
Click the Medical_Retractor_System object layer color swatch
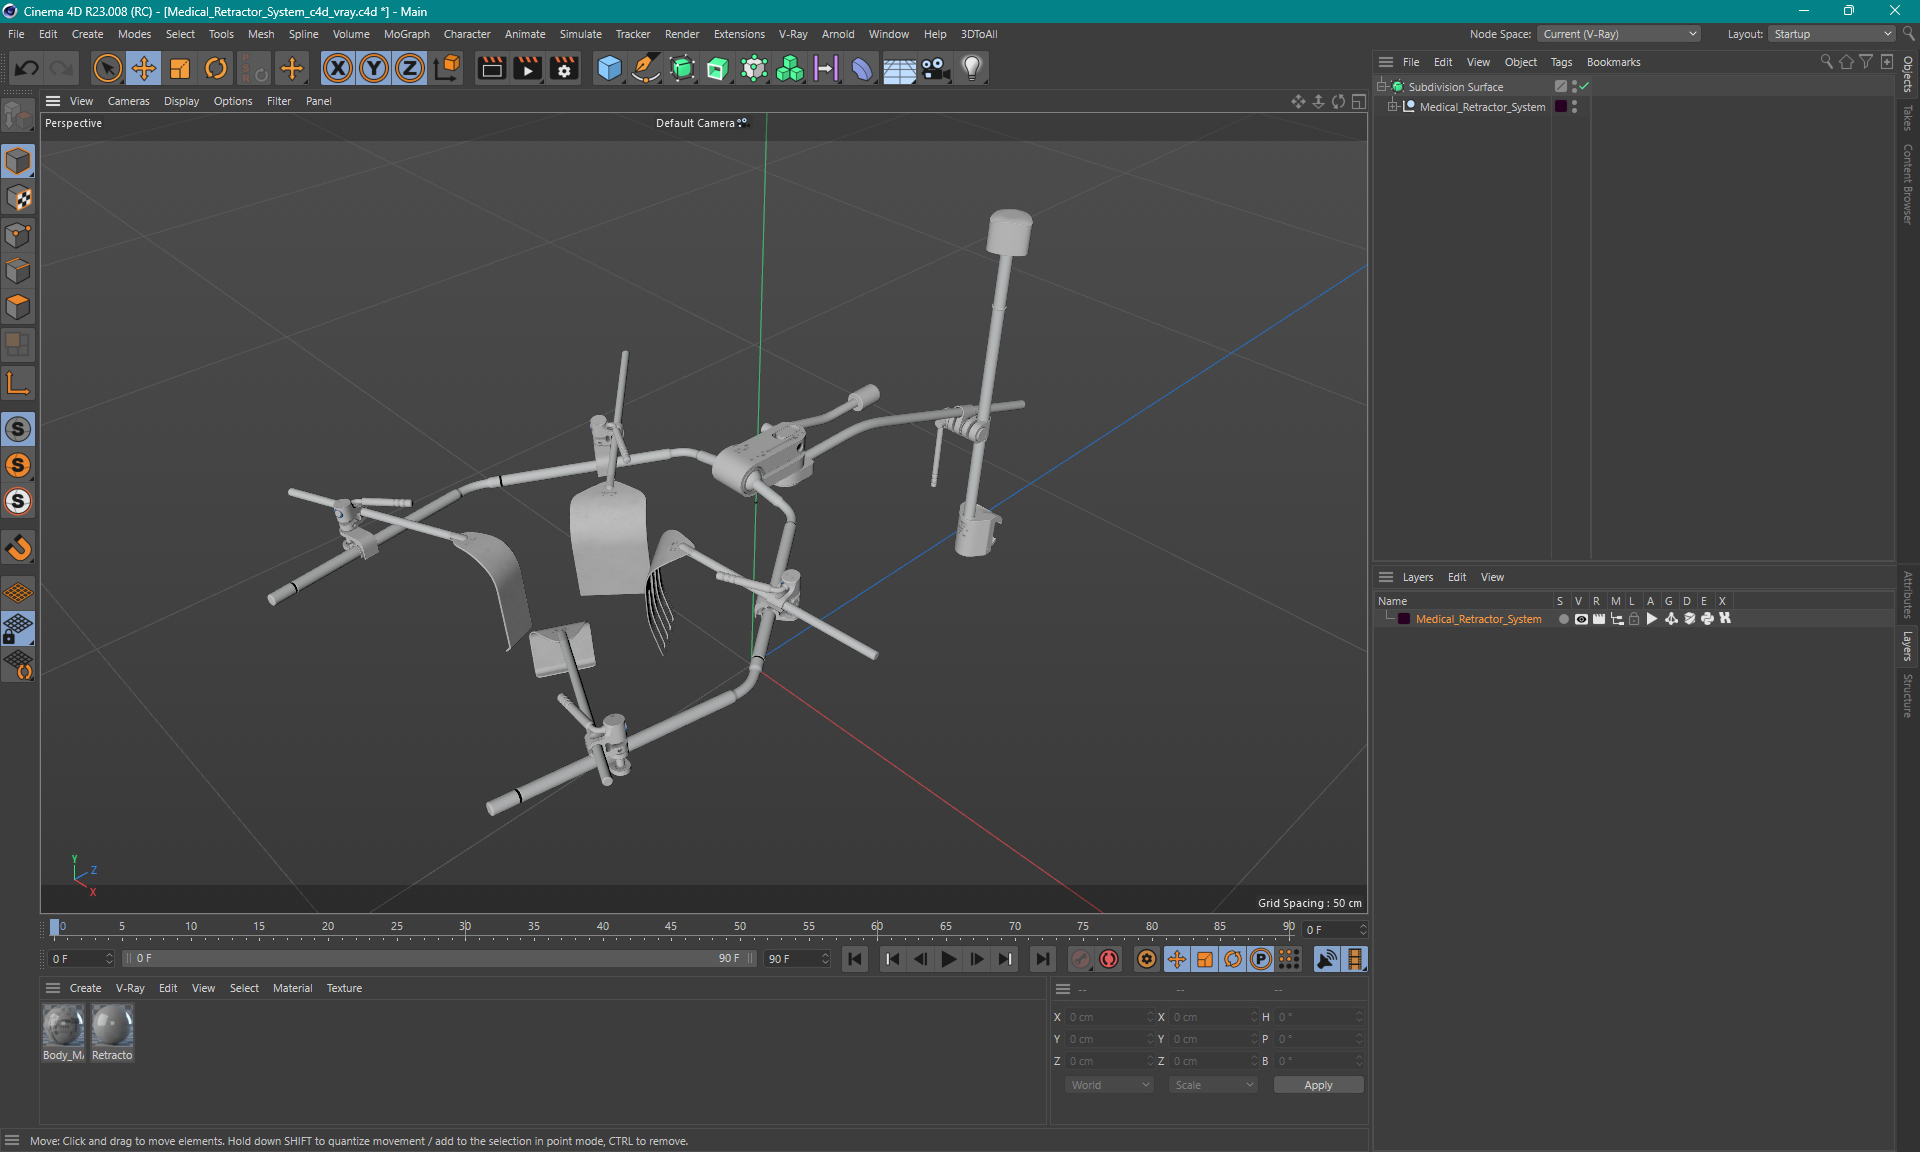pyautogui.click(x=1561, y=107)
